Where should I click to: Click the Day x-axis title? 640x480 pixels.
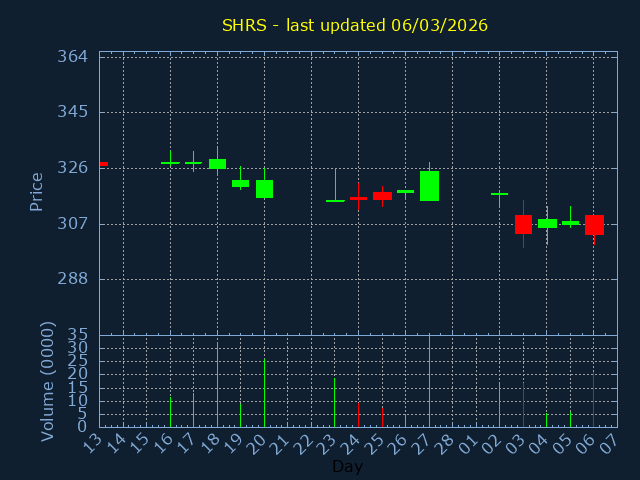[347, 466]
